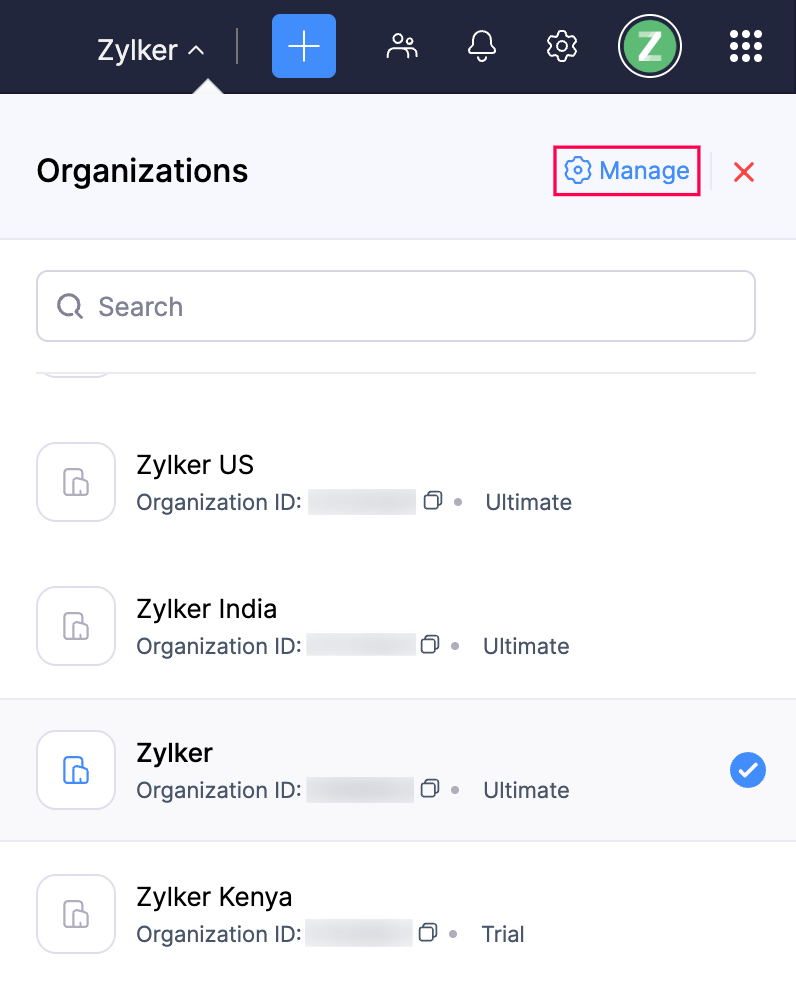The height and width of the screenshot is (1004, 796).
Task: Click the Zylker US organization icon
Action: [x=76, y=482]
